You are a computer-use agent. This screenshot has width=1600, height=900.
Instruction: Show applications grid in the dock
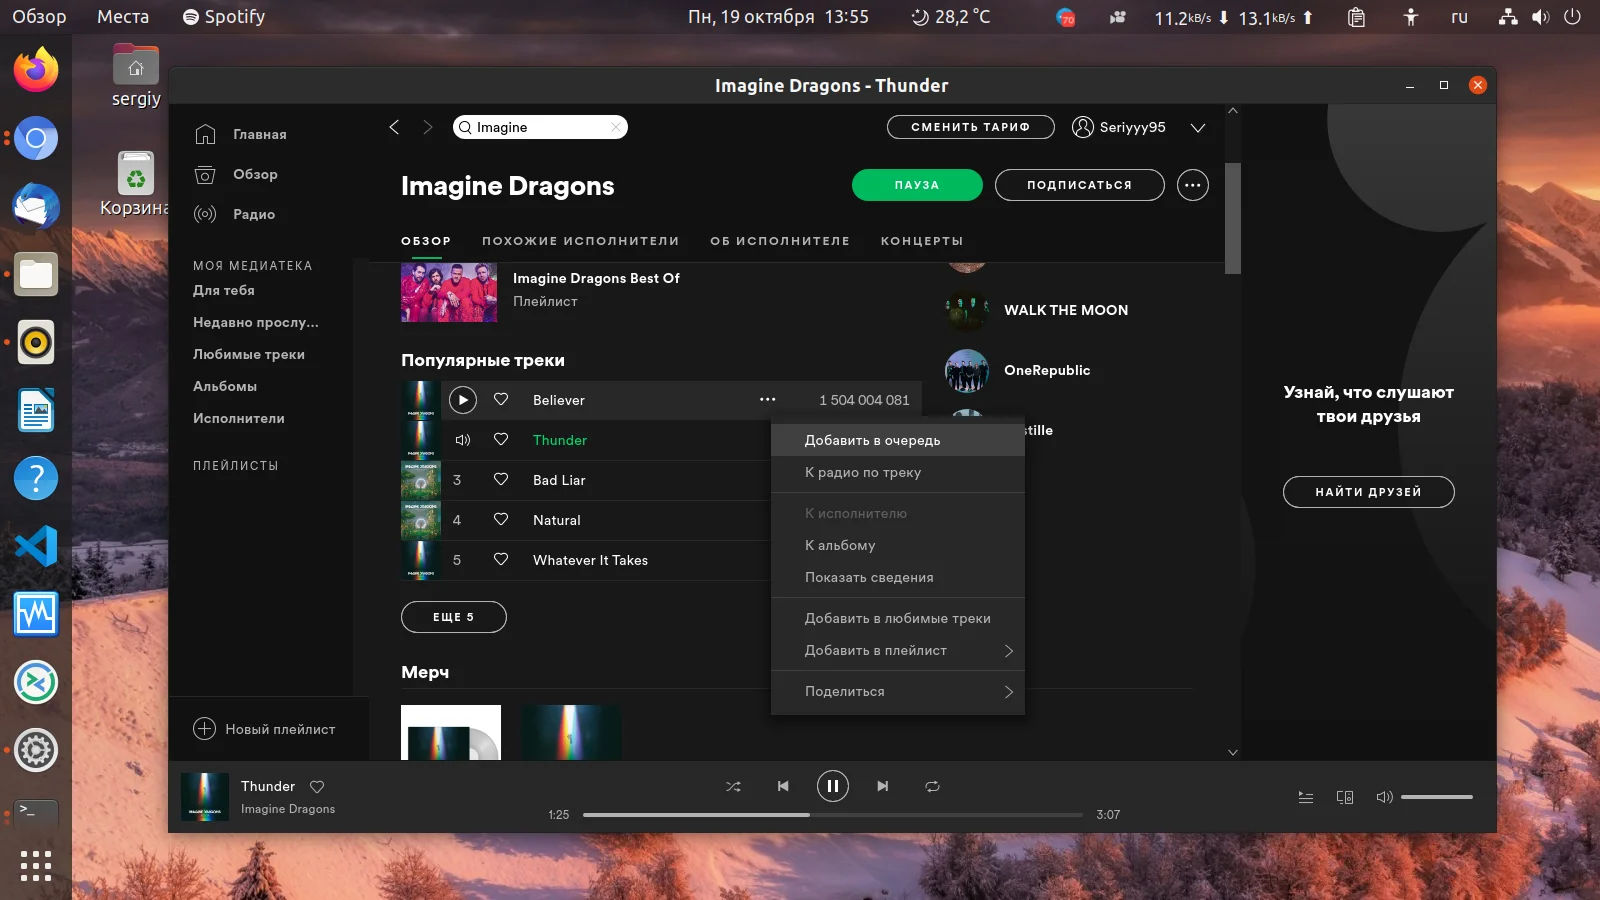(36, 866)
